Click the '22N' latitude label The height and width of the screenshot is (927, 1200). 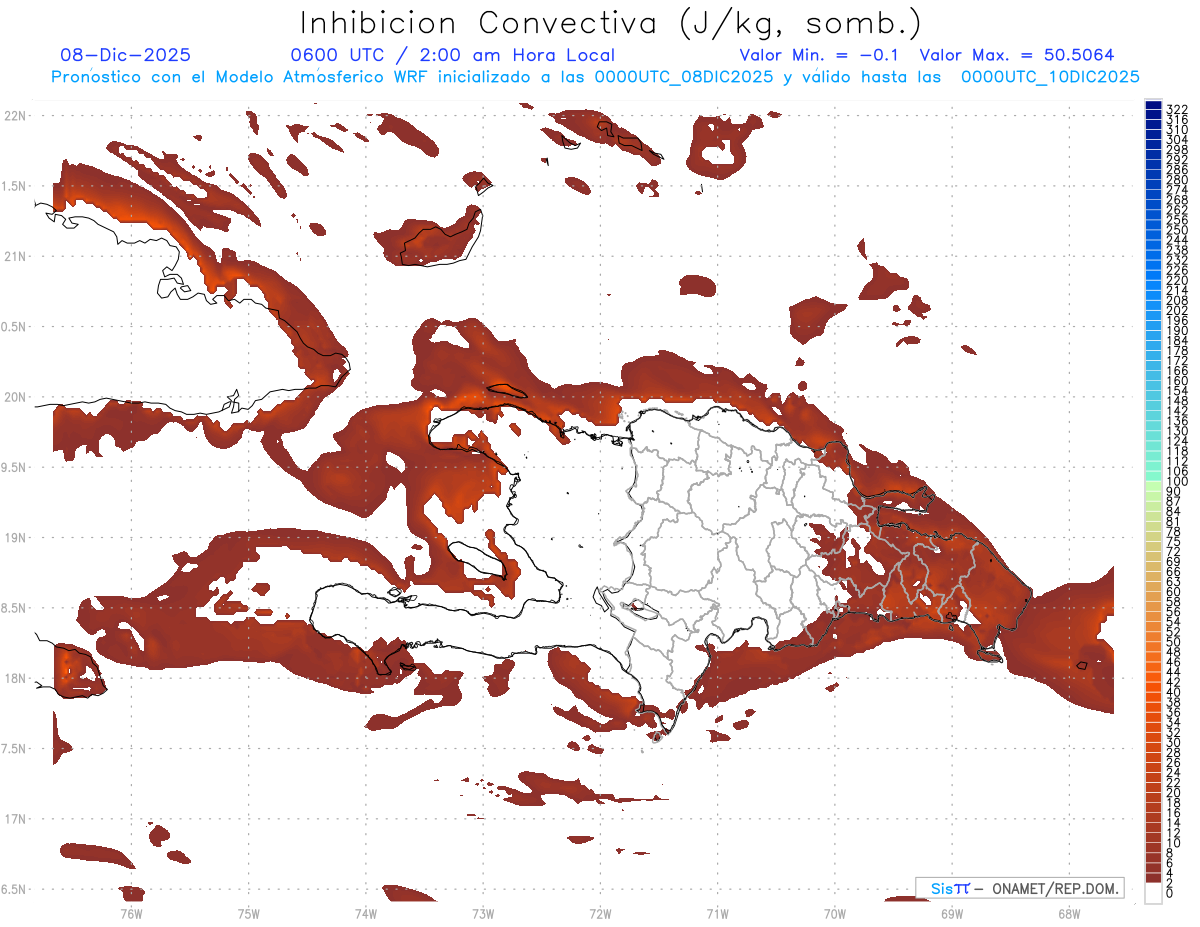14,115
